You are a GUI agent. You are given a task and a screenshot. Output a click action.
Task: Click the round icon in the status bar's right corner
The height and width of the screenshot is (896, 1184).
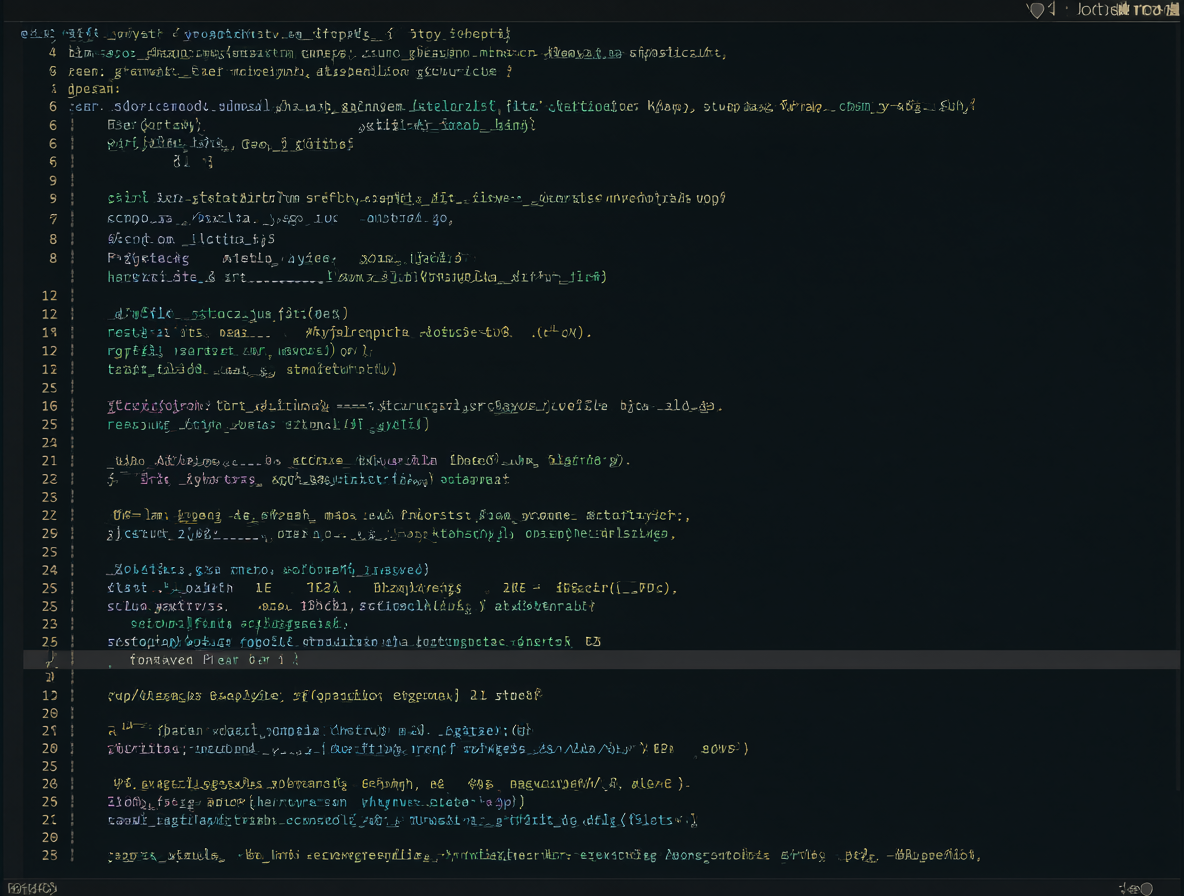pyautogui.click(x=1146, y=888)
